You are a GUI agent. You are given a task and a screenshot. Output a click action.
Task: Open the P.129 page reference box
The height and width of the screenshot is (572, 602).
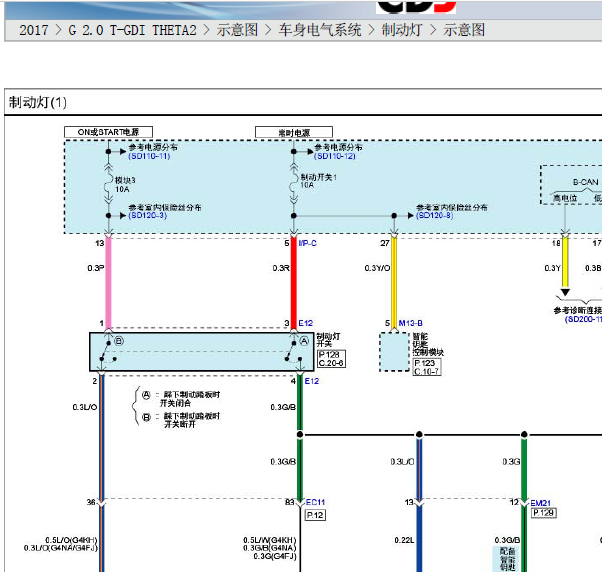click(x=544, y=512)
